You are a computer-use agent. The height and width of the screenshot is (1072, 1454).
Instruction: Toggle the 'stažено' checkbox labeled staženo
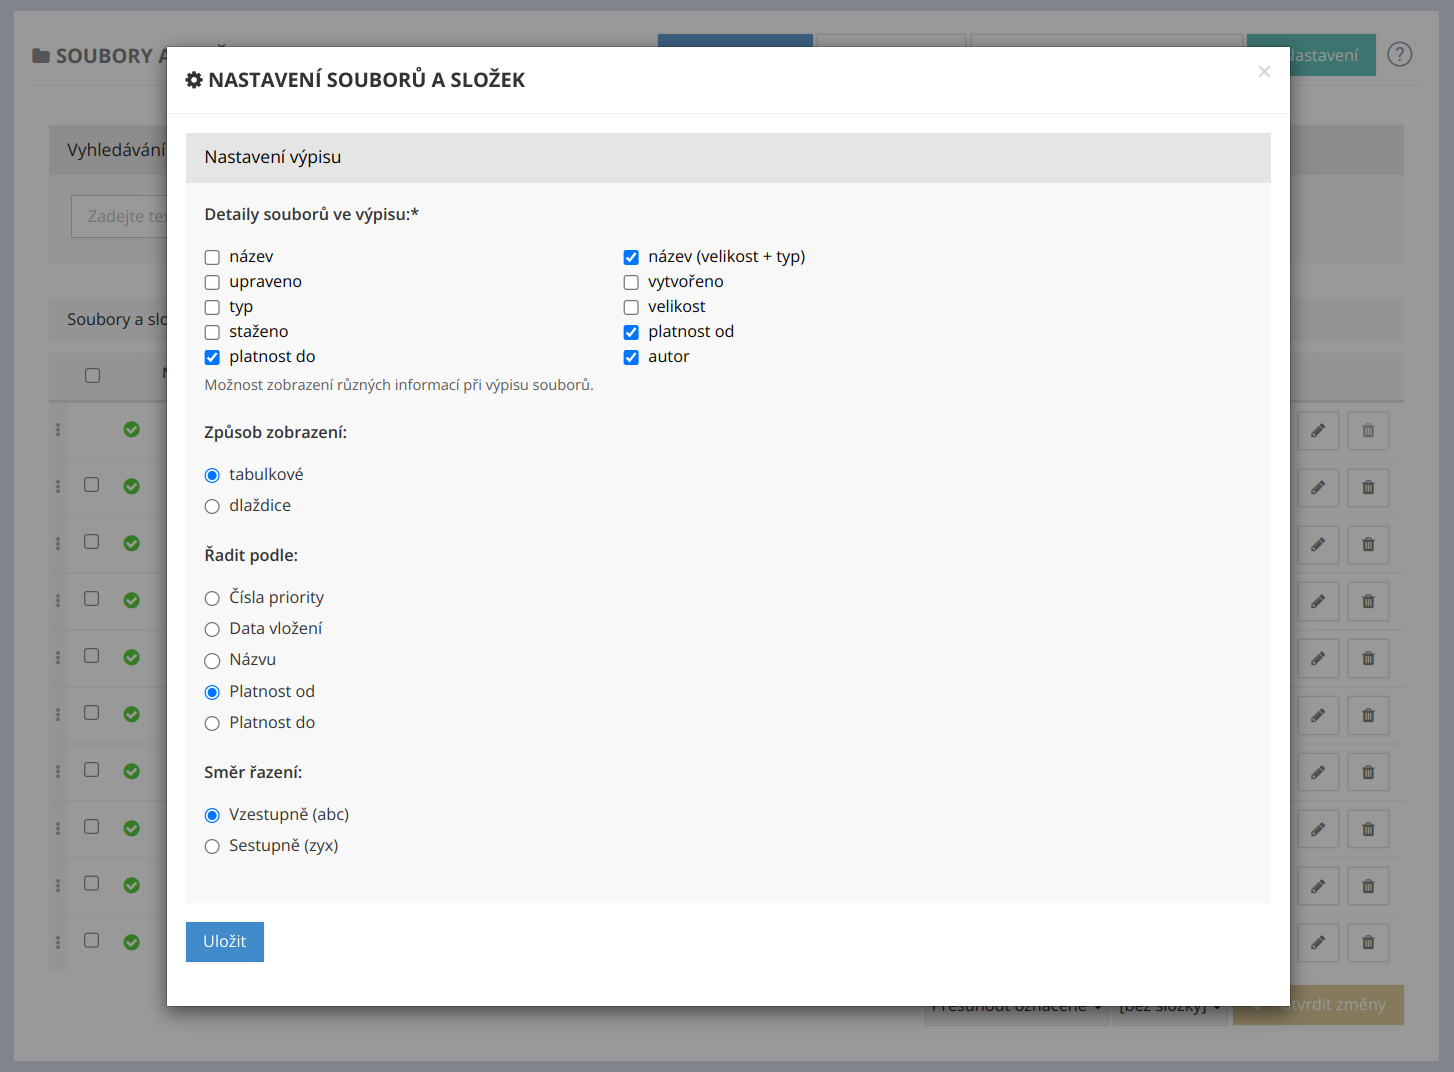[x=212, y=333]
